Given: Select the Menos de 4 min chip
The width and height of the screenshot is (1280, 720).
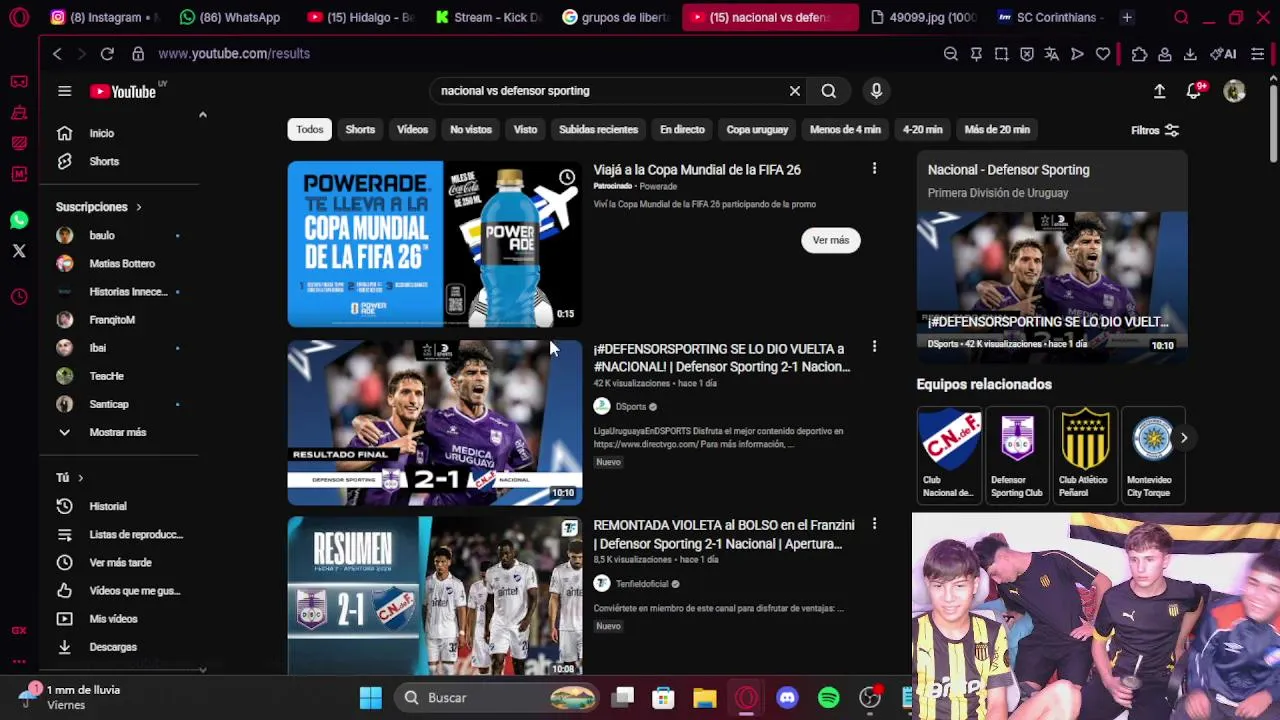Looking at the screenshot, I should (x=845, y=130).
